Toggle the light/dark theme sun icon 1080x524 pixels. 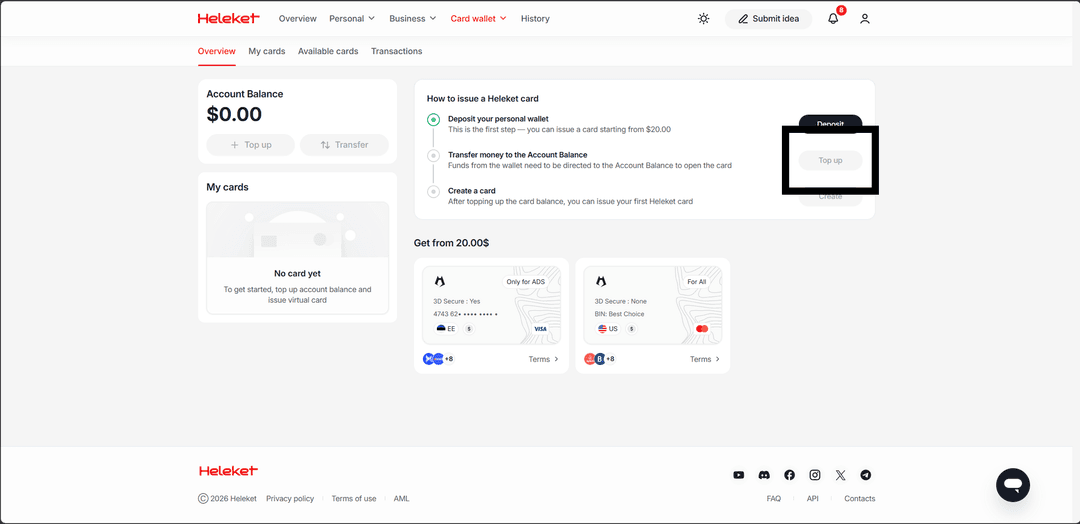click(x=704, y=19)
